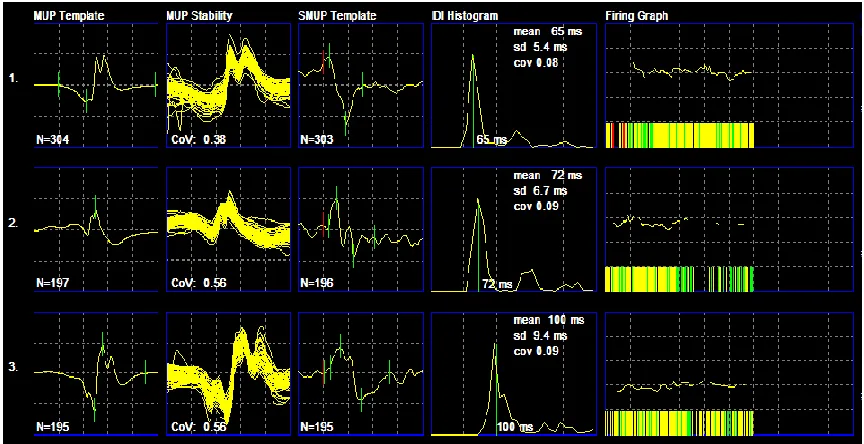Click the 'mean 72 ms' statistic

547,176
